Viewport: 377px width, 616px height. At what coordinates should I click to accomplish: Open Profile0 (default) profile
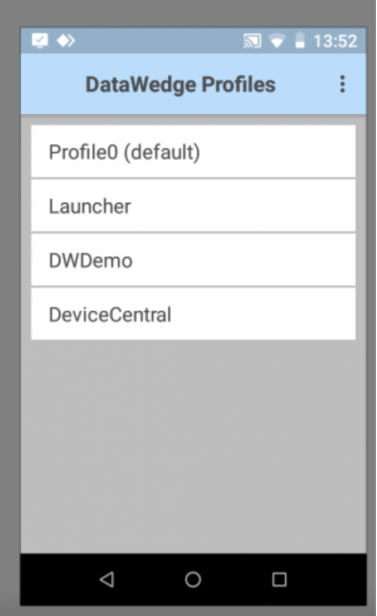[193, 152]
